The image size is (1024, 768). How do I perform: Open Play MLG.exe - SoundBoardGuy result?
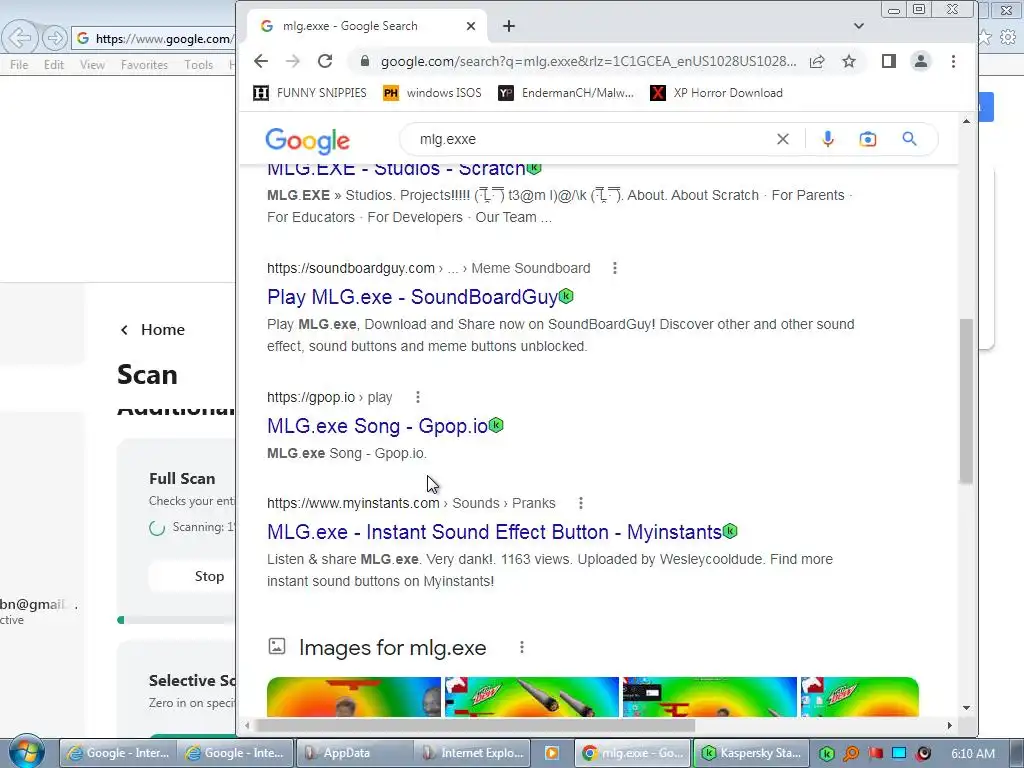pyautogui.click(x=412, y=297)
